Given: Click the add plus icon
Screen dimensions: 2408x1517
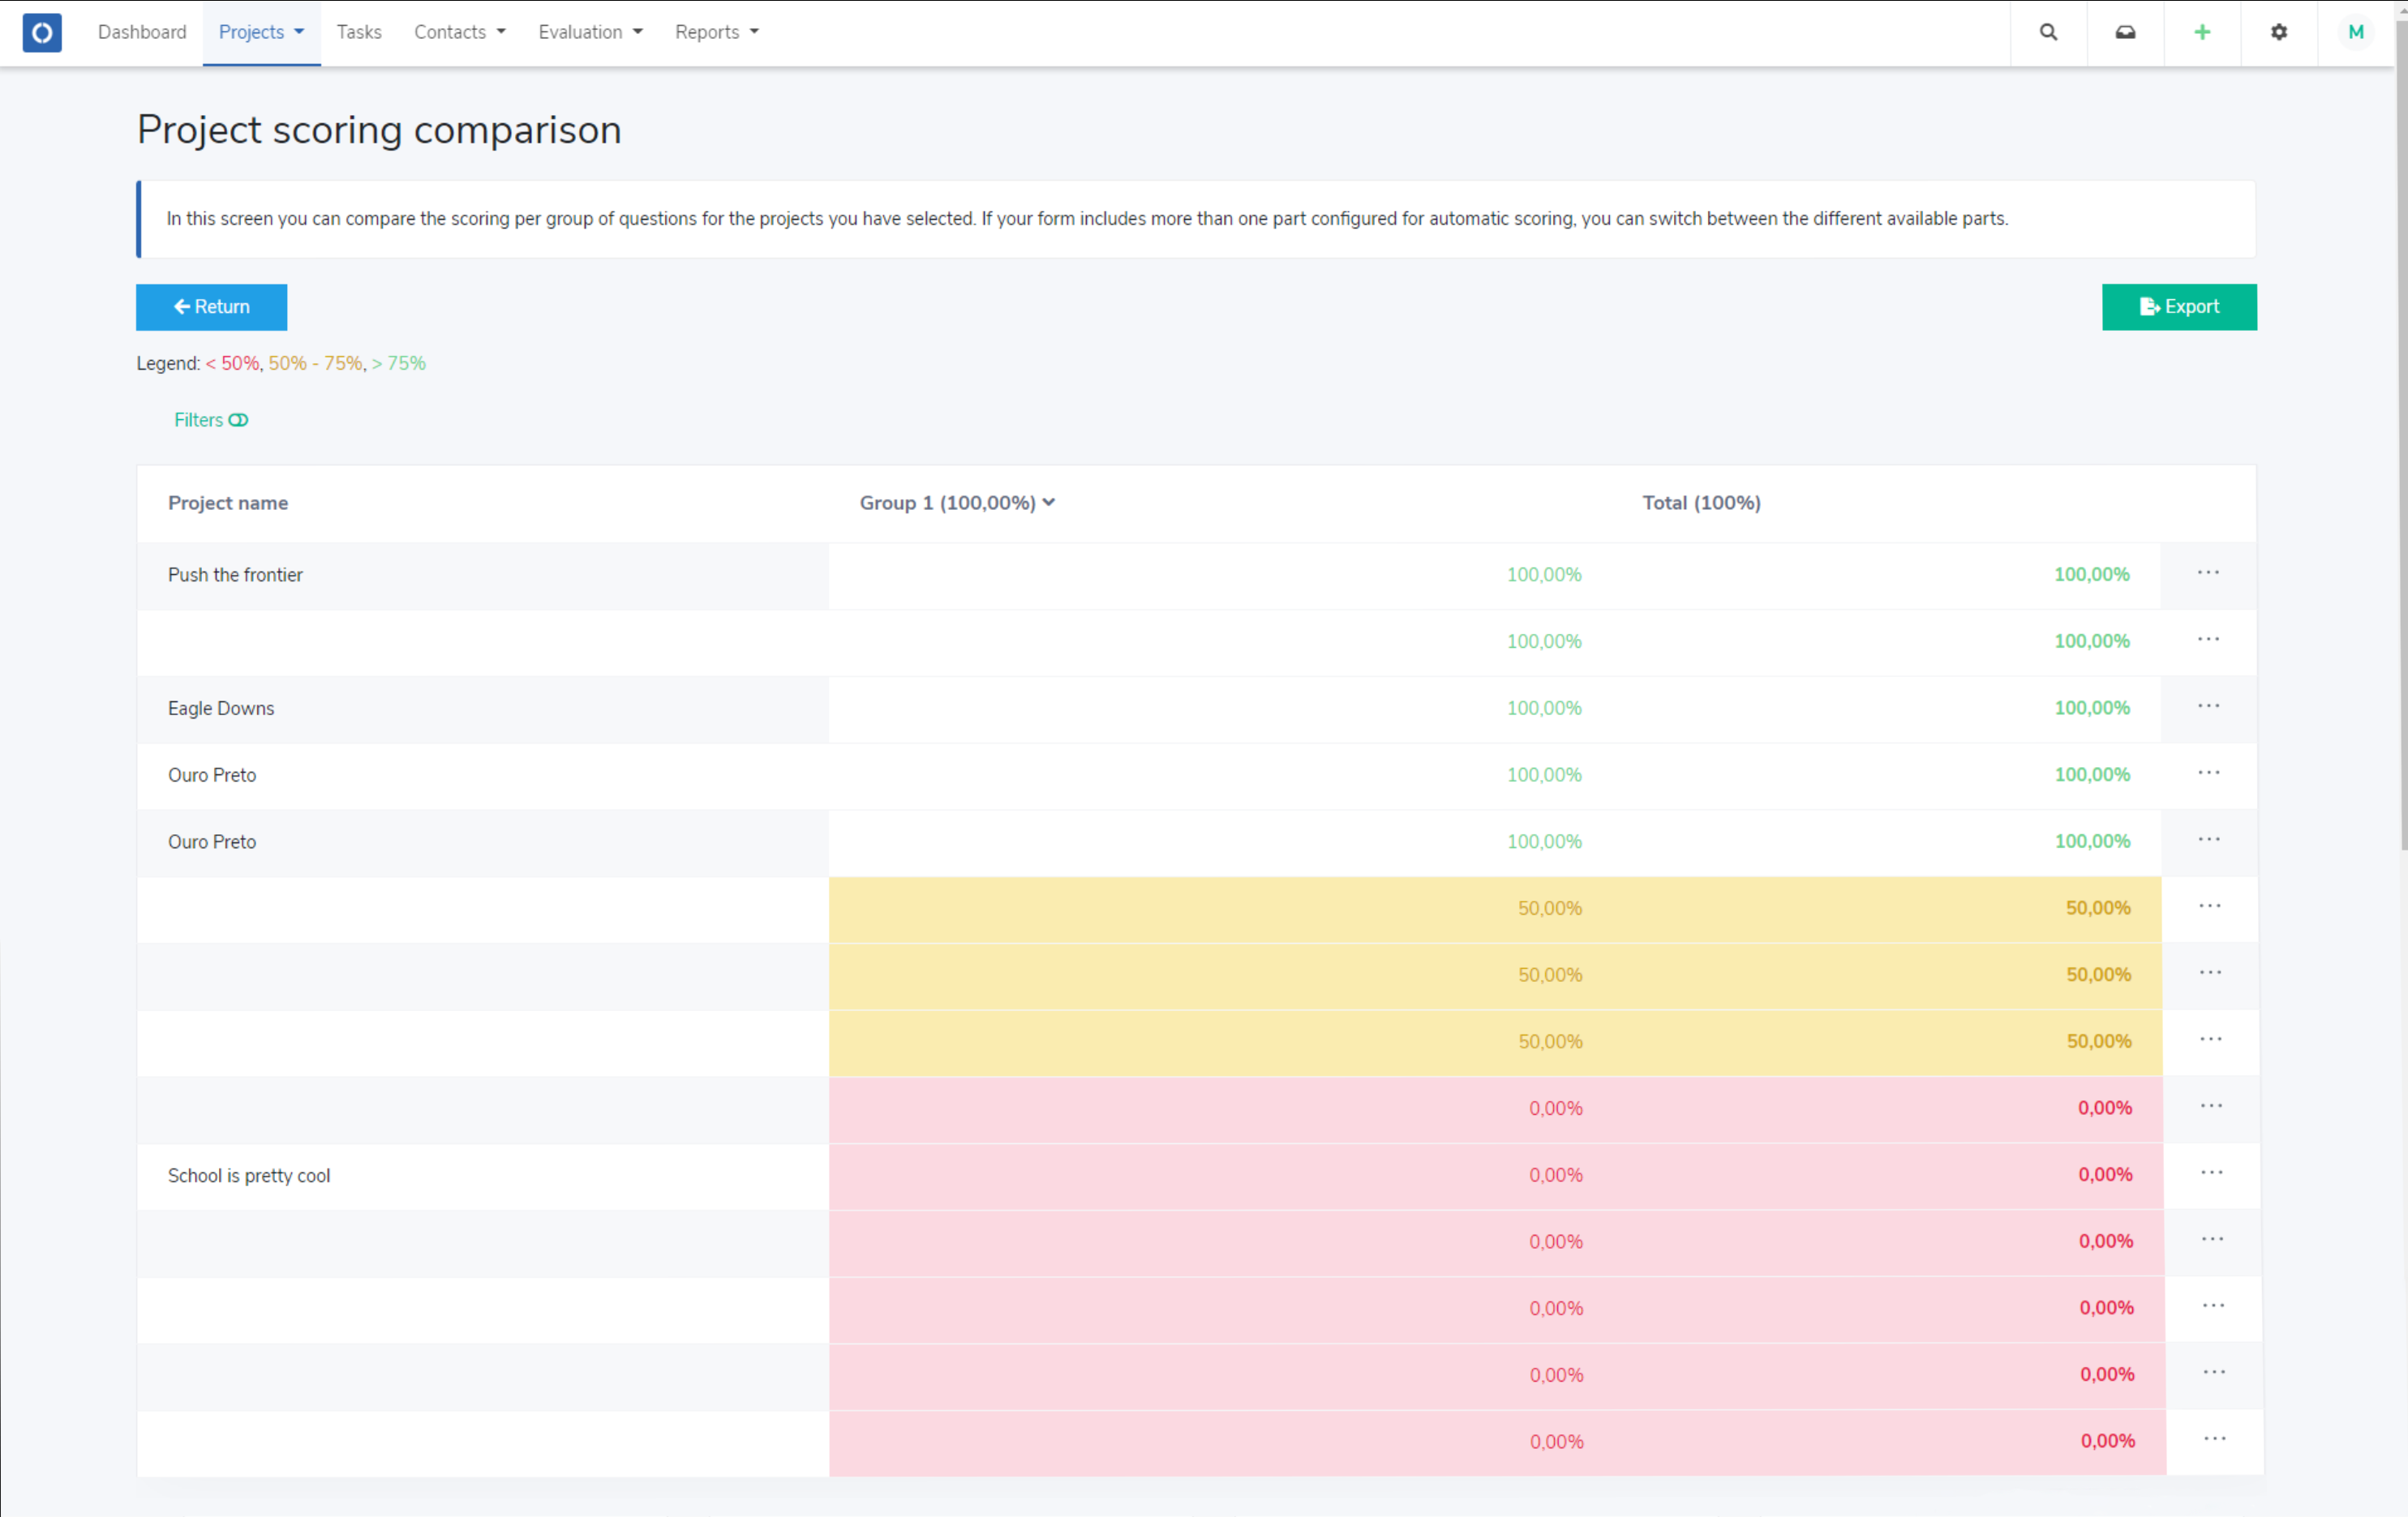Looking at the screenshot, I should pos(2202,32).
